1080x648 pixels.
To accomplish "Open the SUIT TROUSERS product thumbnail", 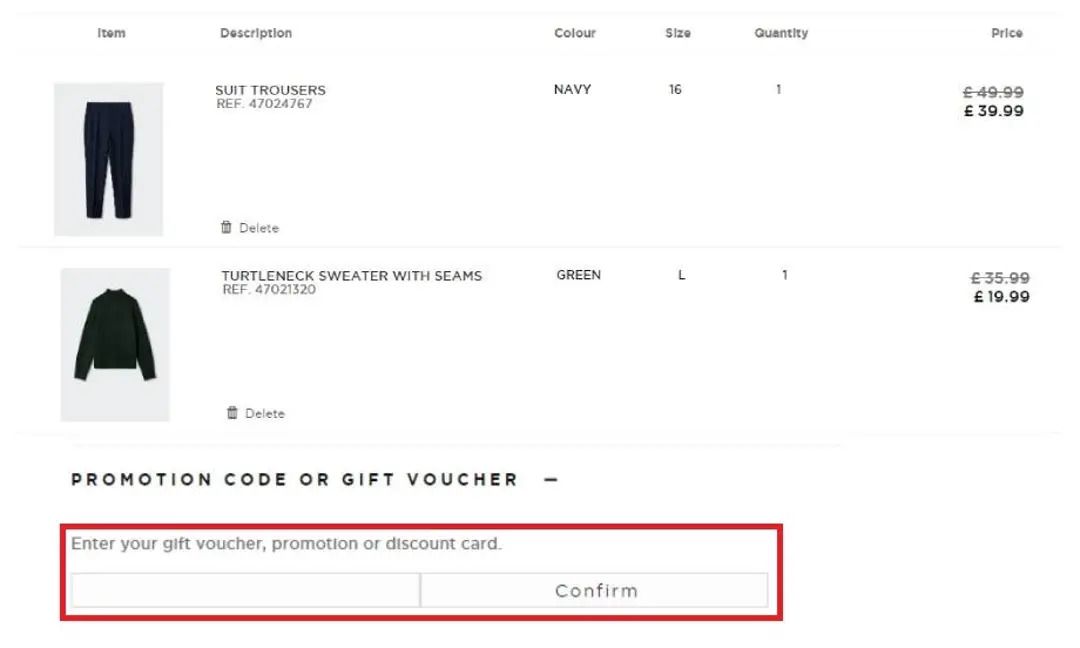I will 109,158.
